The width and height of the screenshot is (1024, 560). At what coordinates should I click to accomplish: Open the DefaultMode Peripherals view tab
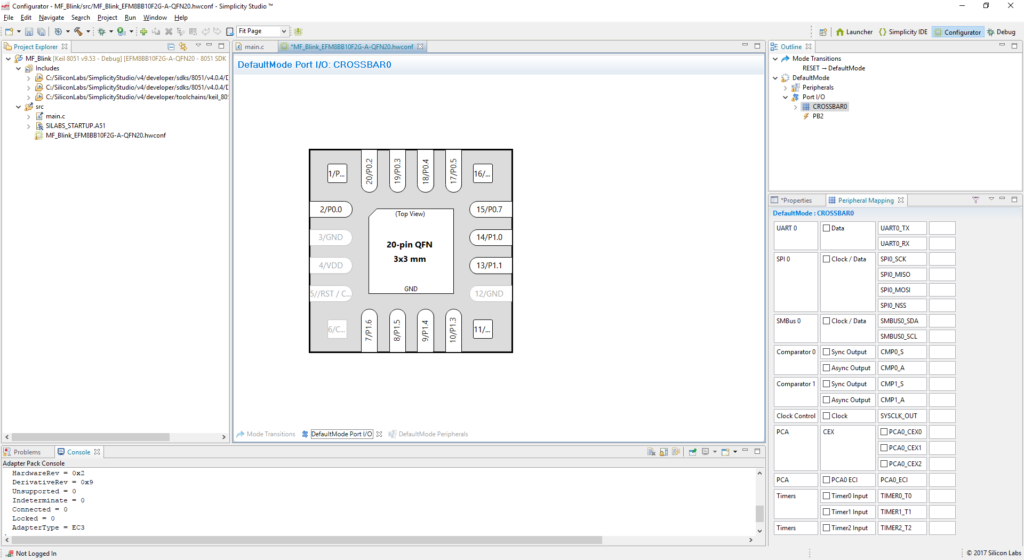tap(432, 434)
